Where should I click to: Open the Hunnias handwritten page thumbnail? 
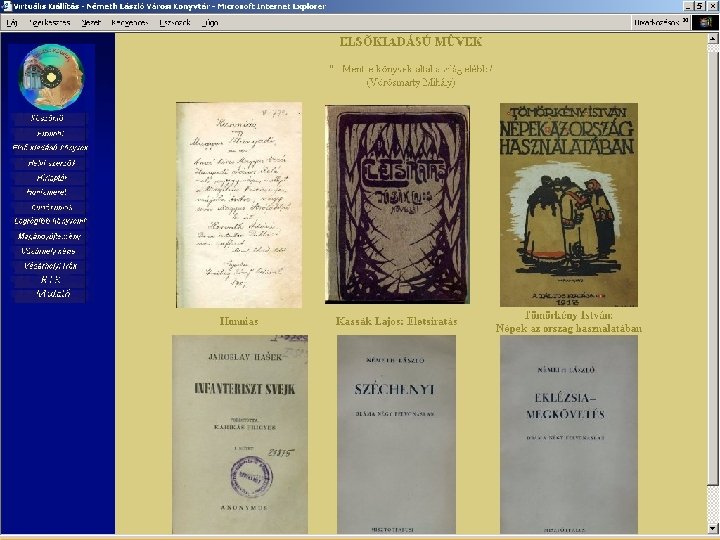(x=239, y=205)
